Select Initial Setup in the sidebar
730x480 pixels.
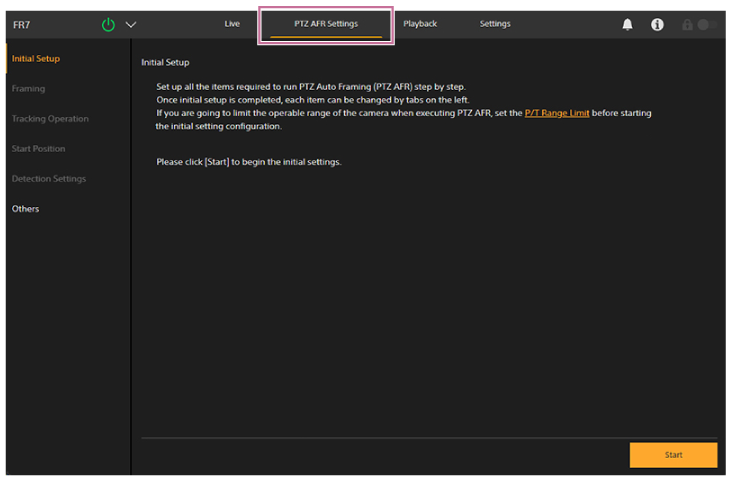point(36,58)
